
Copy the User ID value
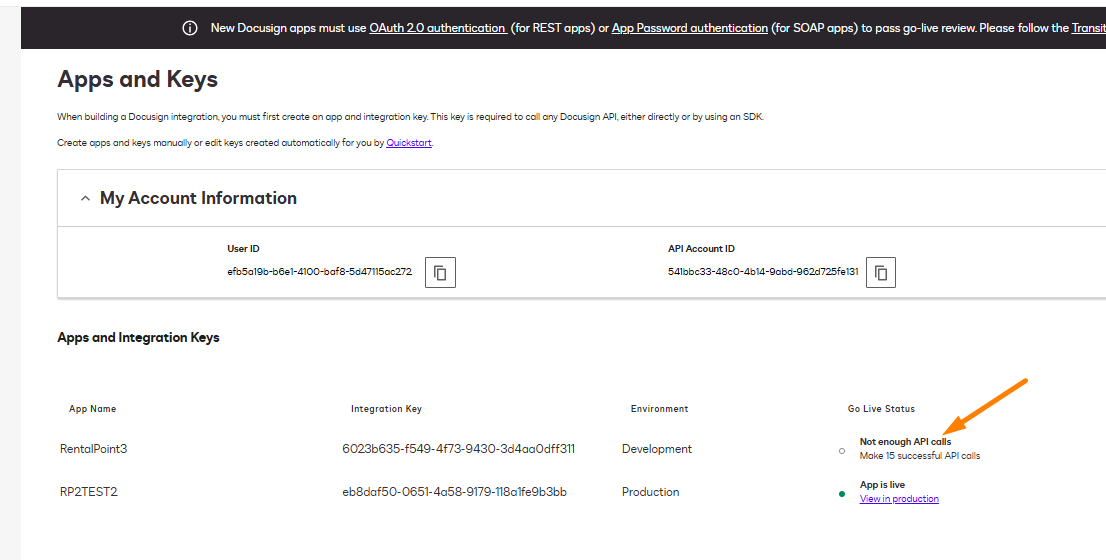pyautogui.click(x=440, y=272)
